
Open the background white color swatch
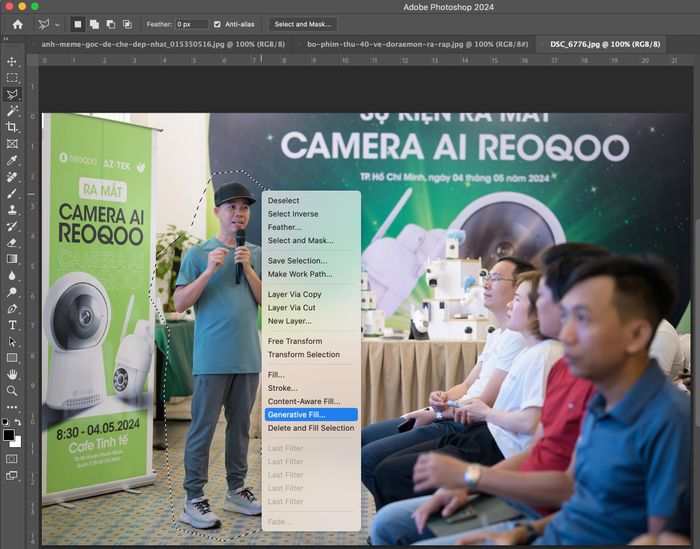tap(17, 442)
